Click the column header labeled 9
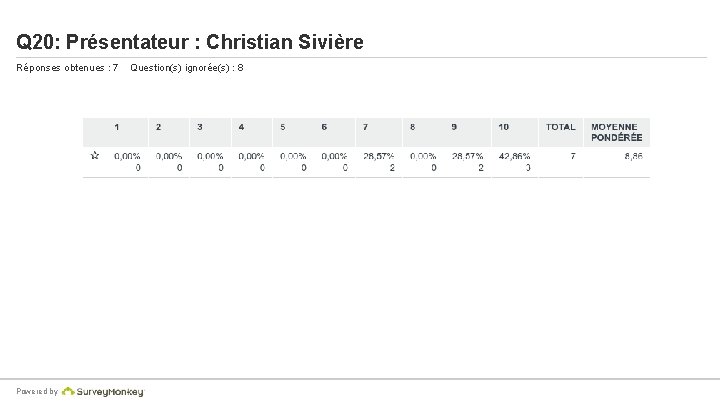Screen dimensions: 720x405 [x=454, y=127]
